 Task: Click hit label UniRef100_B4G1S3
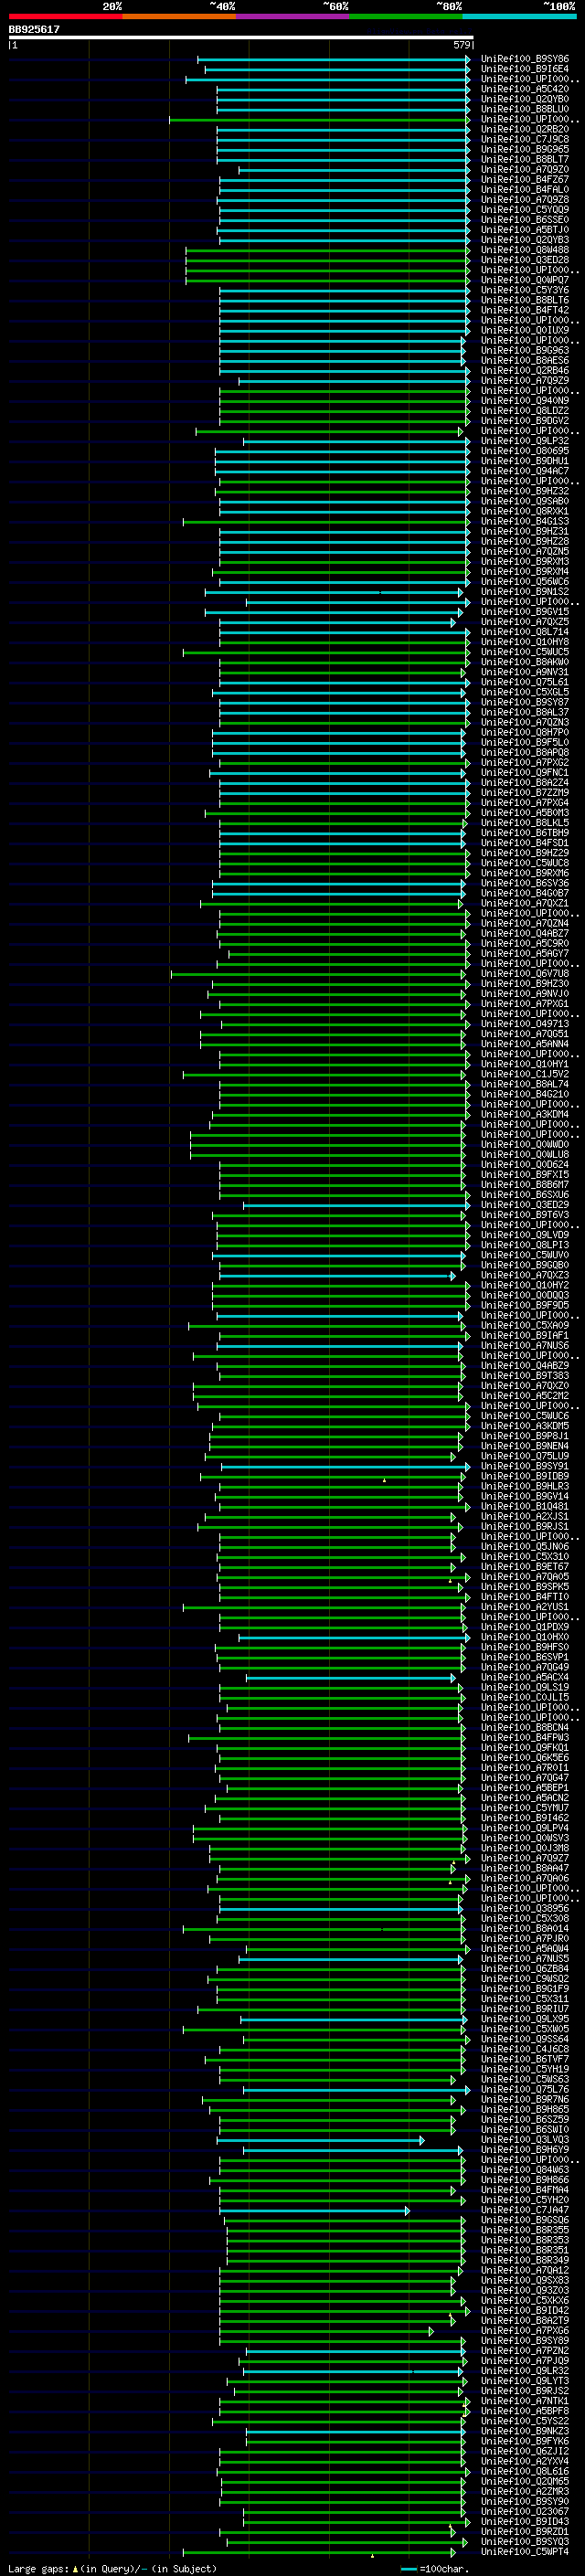[x=524, y=521]
